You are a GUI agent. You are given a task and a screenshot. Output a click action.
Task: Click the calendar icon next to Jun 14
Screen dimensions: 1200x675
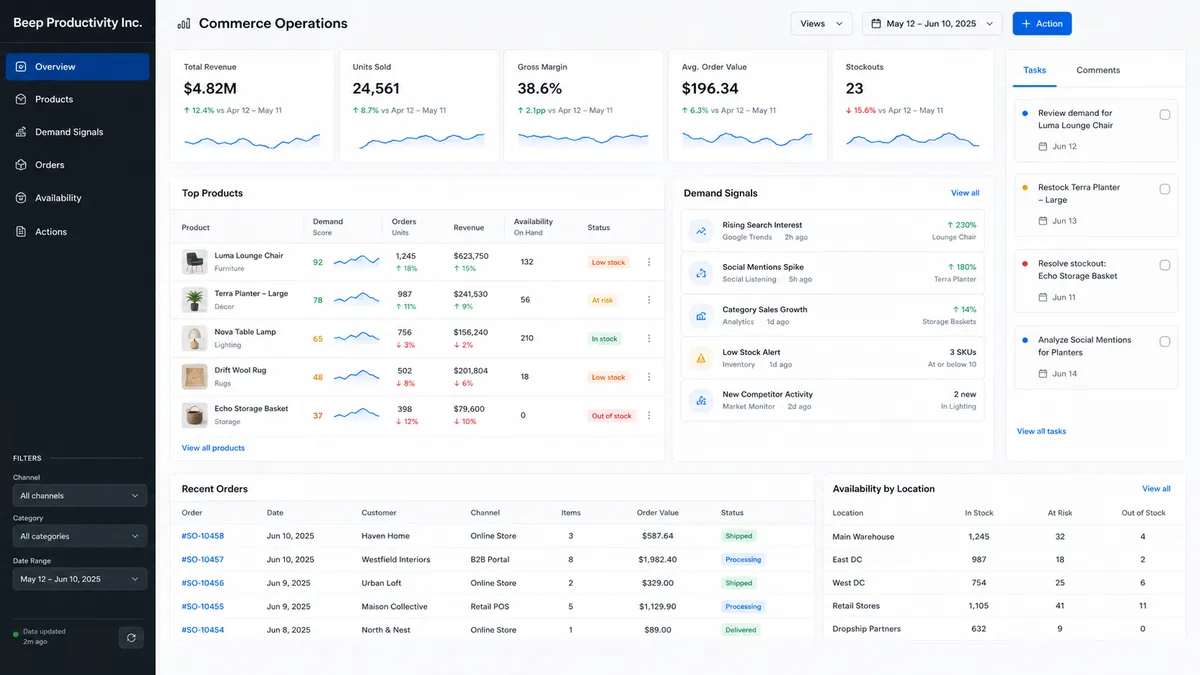point(1043,374)
